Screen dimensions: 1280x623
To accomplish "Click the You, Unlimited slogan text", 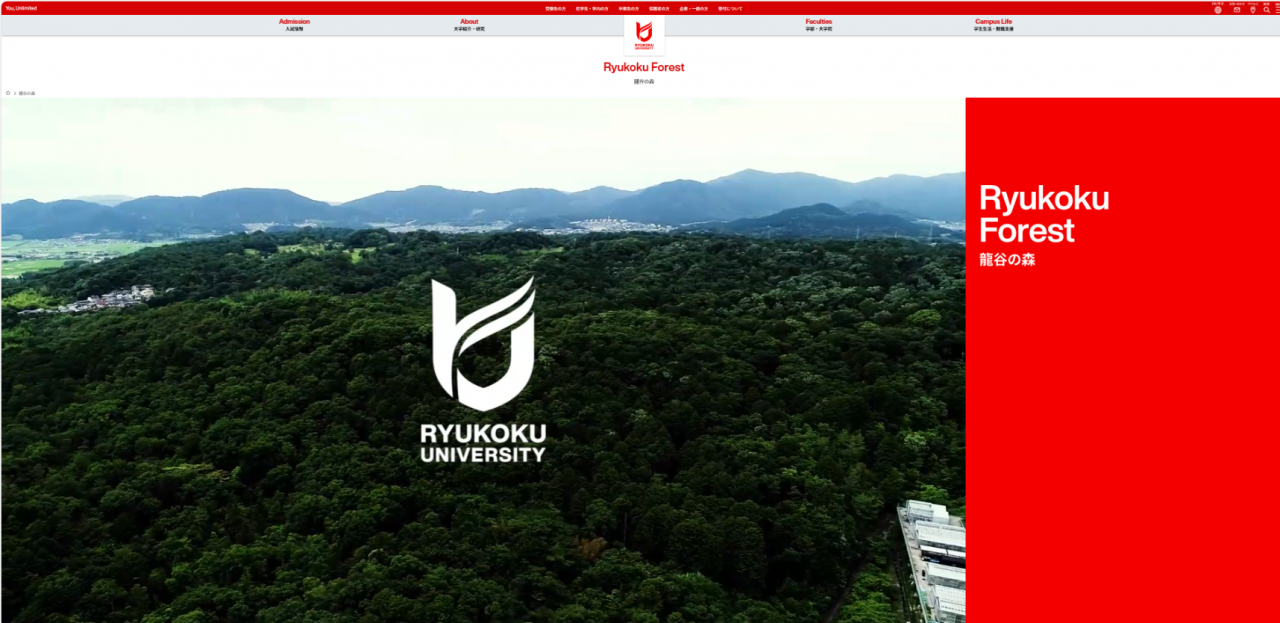I will point(21,8).
